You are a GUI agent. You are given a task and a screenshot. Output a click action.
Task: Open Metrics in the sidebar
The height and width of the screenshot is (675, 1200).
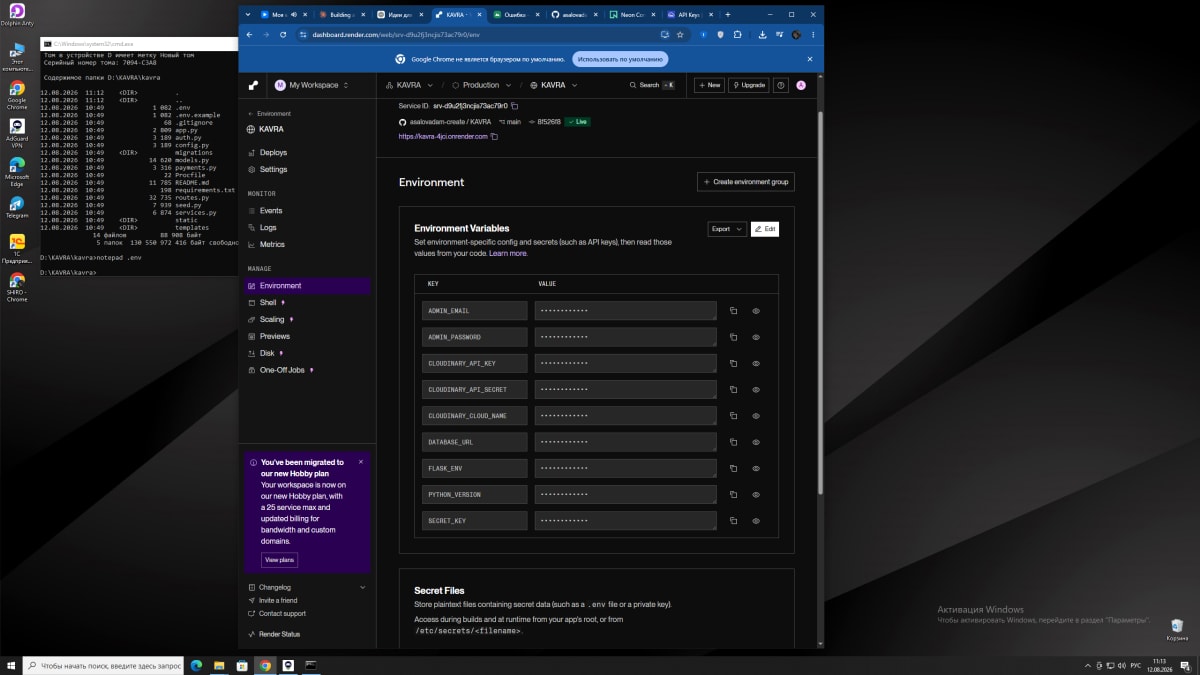[x=272, y=244]
